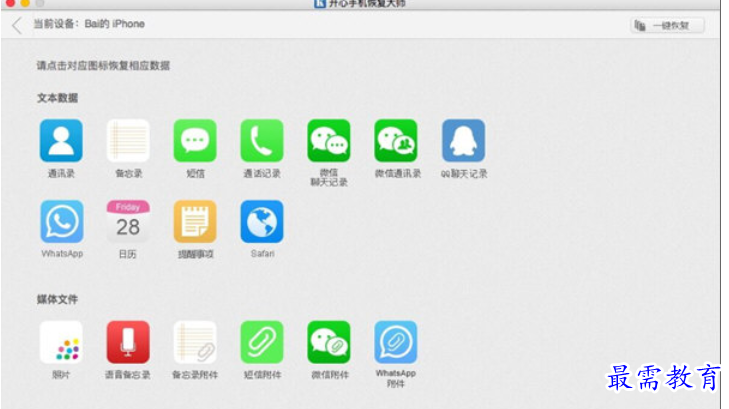Image resolution: width=729 pixels, height=409 pixels.
Task: Click the 请点击对应图标恢复相应数据 instruction text
Action: point(103,66)
